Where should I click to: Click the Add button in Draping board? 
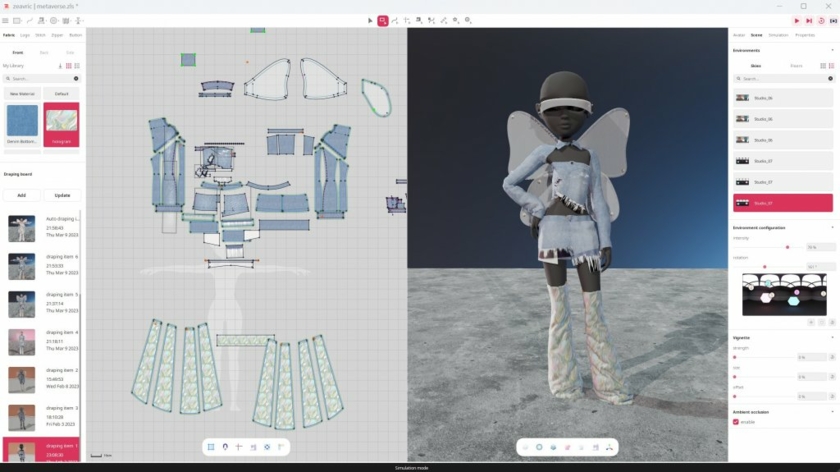pos(21,195)
